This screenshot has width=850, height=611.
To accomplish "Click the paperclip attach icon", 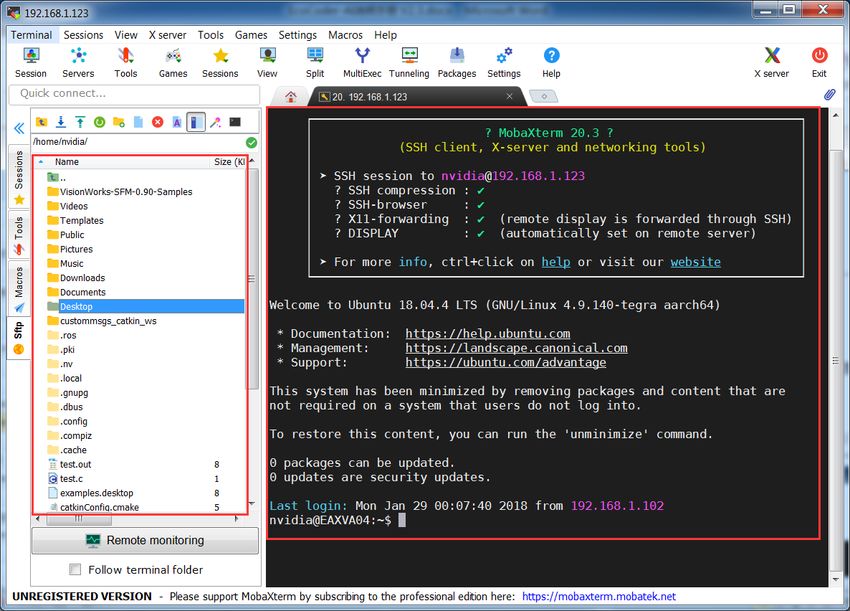I will pos(829,95).
